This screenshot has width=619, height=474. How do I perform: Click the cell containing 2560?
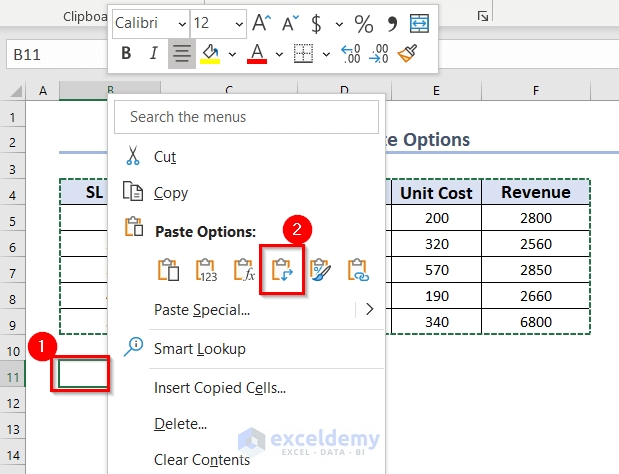tap(536, 244)
